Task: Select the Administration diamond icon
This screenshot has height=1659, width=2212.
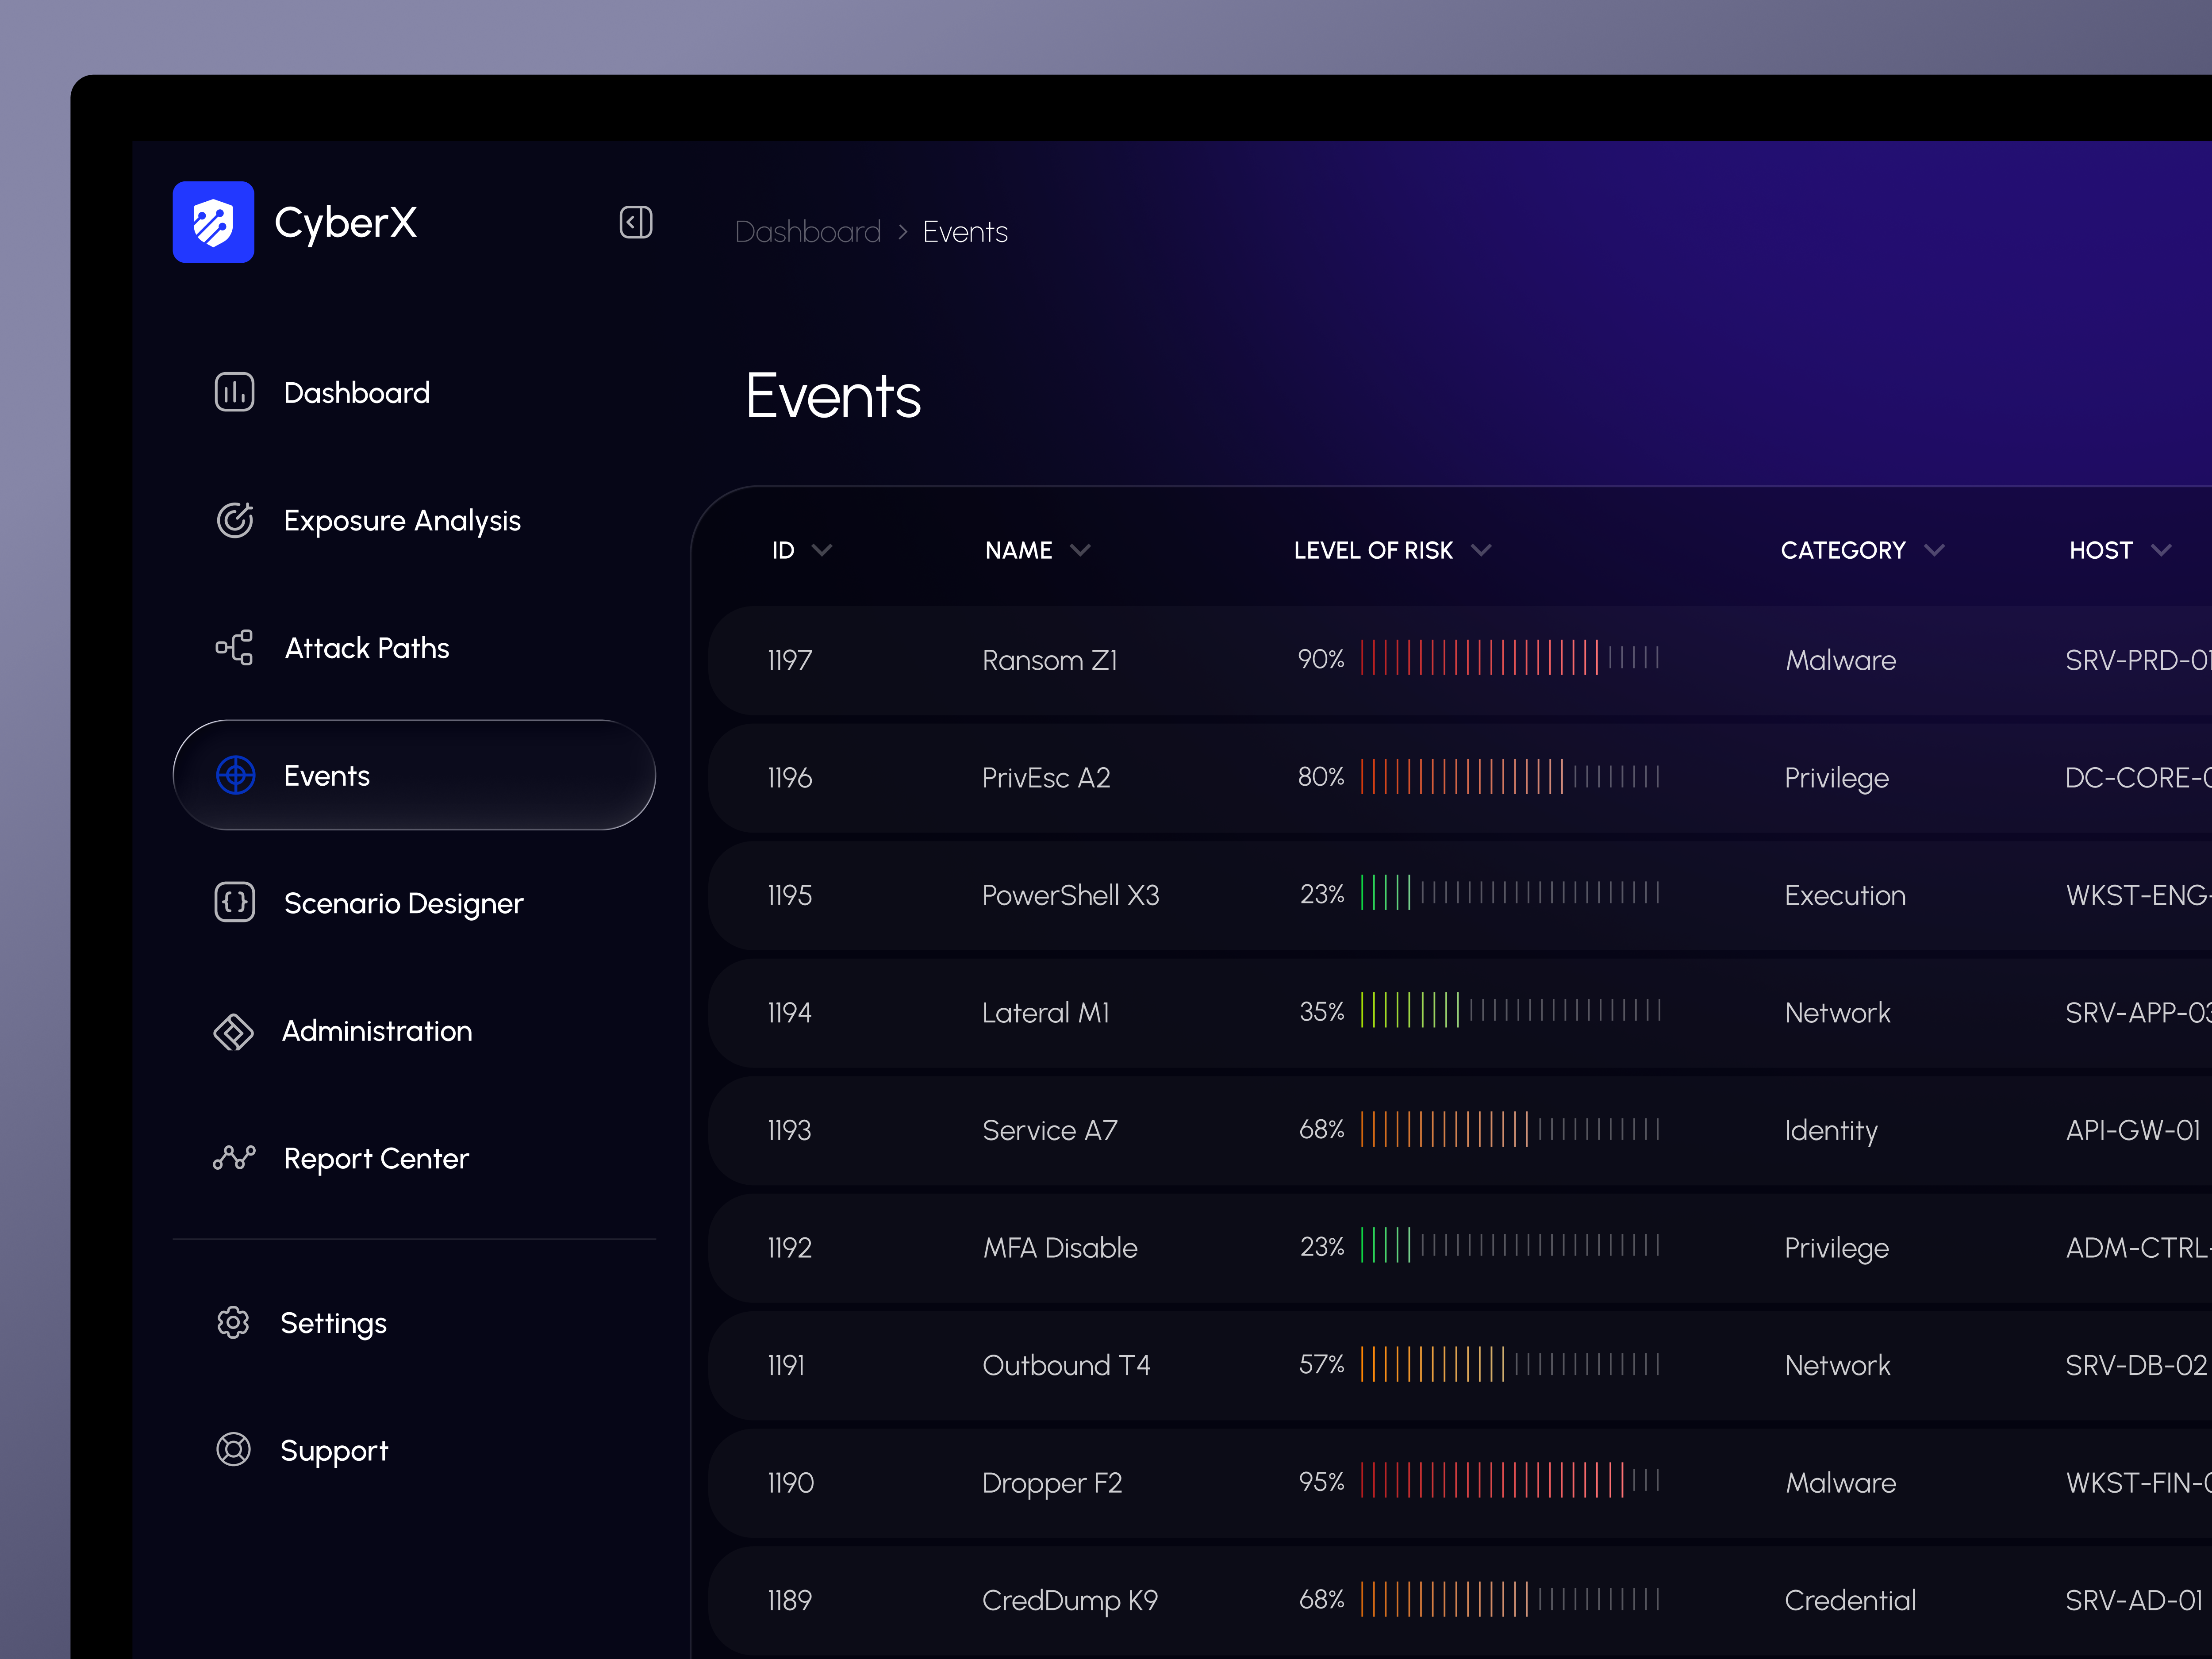Action: (x=234, y=1031)
